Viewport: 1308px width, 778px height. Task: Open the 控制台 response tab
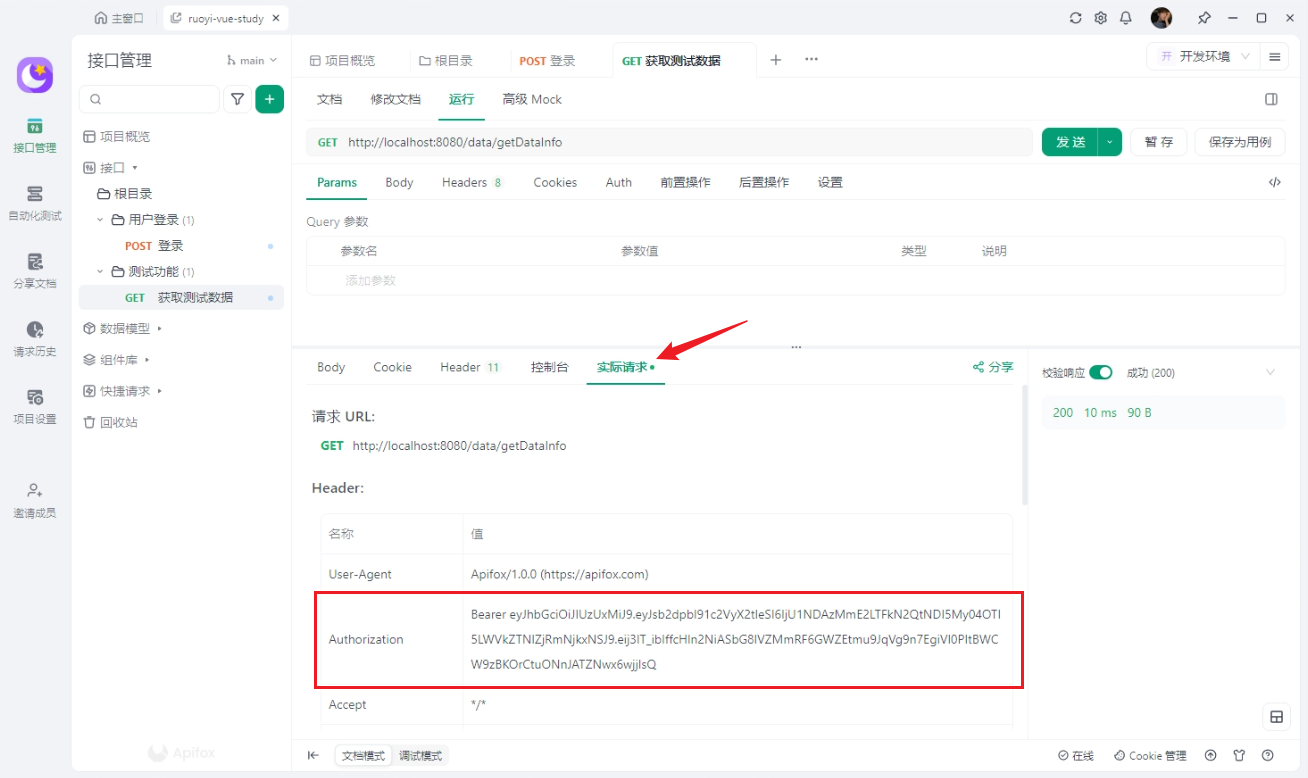(x=549, y=367)
